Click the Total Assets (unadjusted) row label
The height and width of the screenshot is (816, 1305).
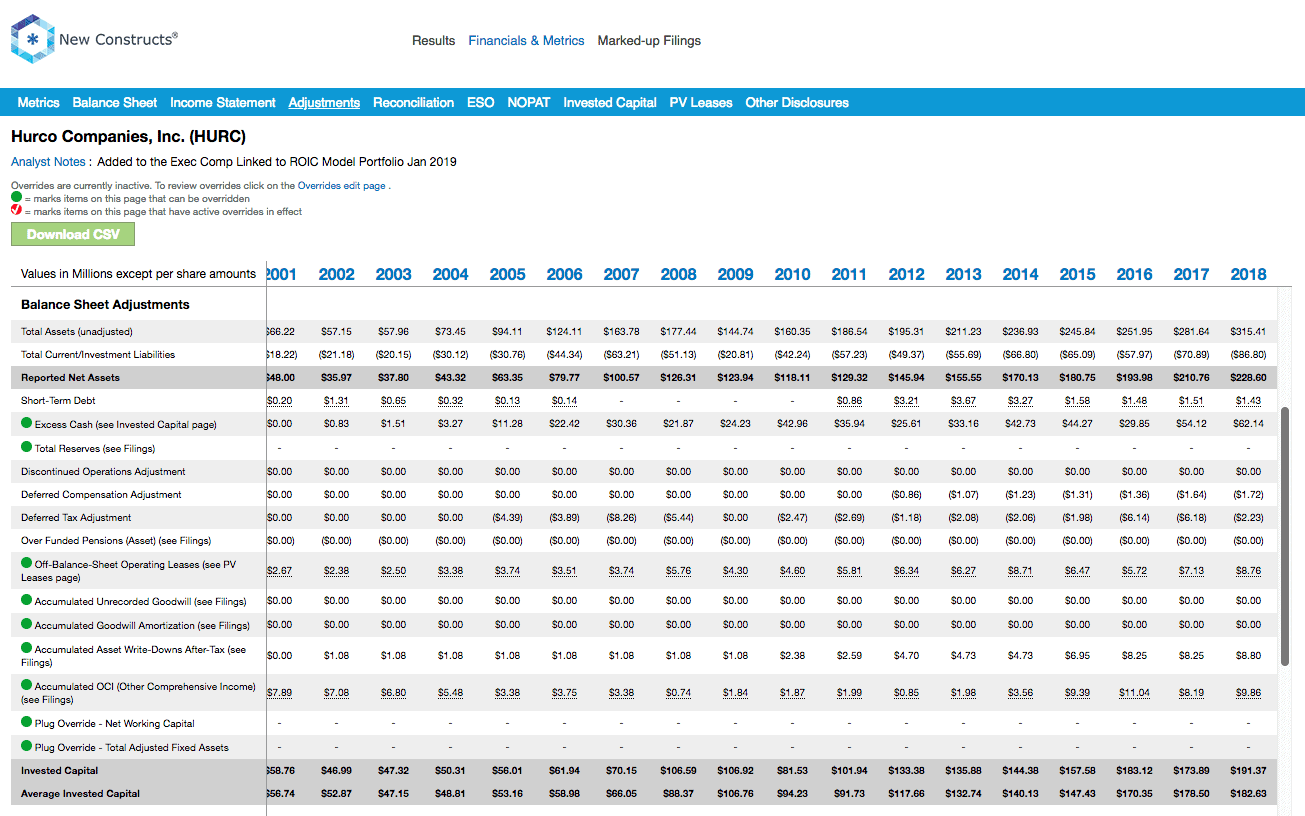click(77, 331)
